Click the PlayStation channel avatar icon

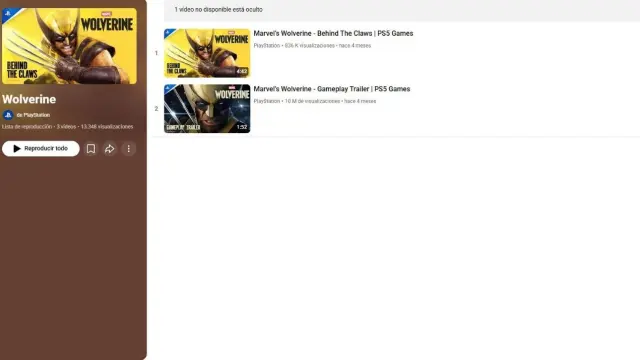tap(8, 115)
